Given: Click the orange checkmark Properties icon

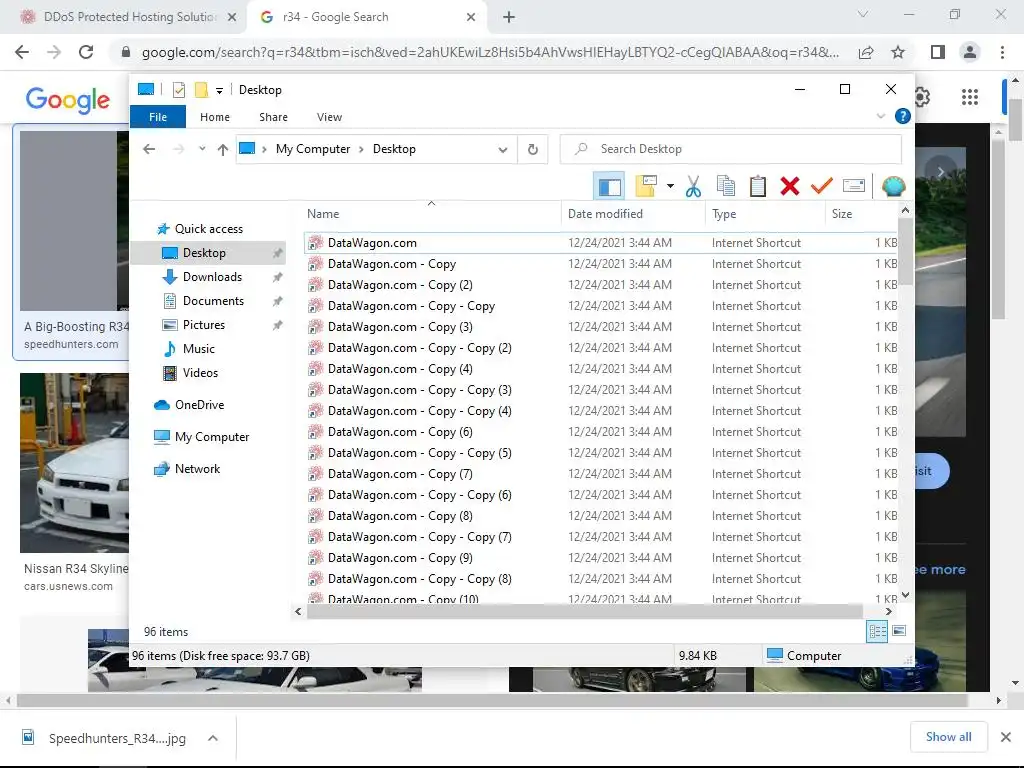Looking at the screenshot, I should click(x=822, y=187).
